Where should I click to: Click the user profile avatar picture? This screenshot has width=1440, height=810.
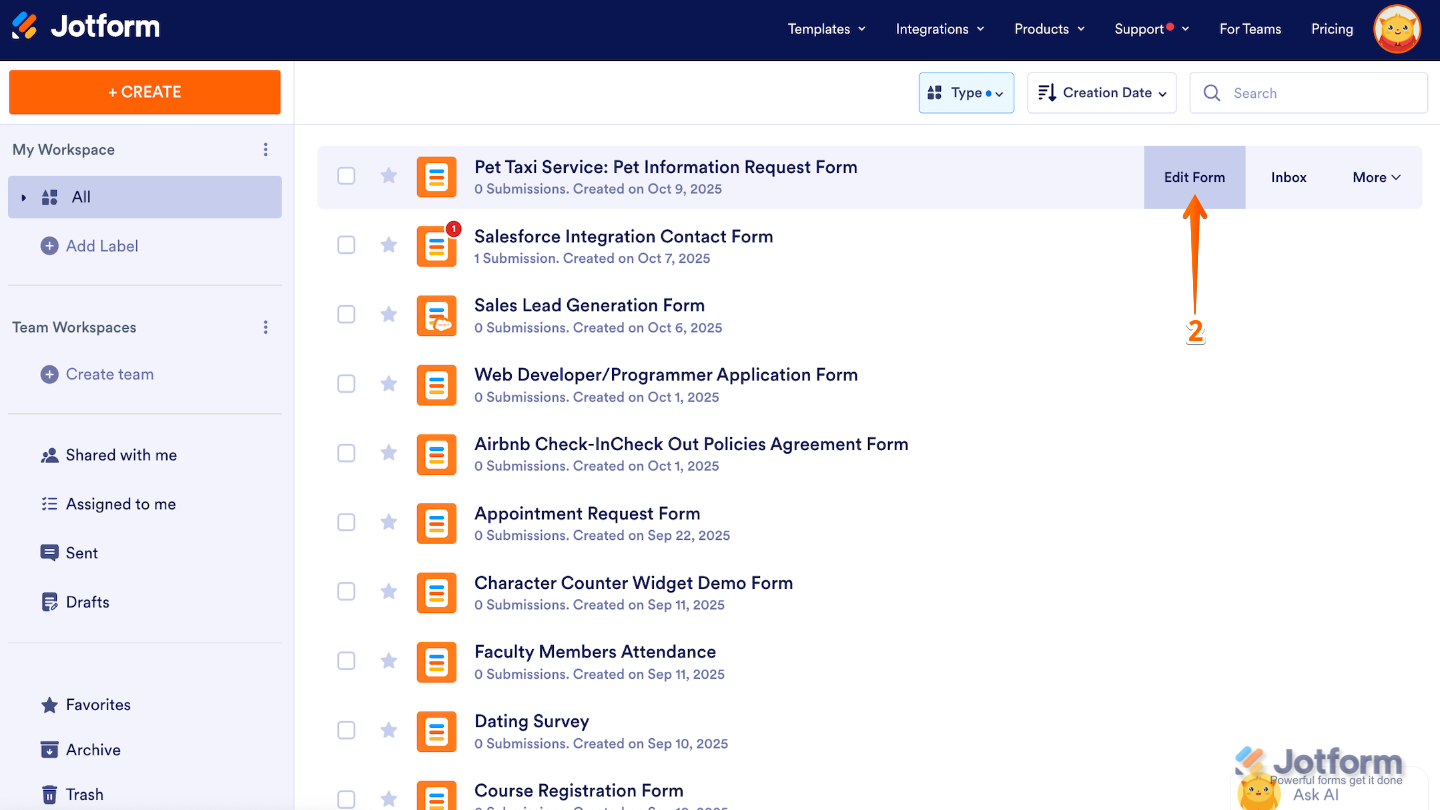point(1396,29)
